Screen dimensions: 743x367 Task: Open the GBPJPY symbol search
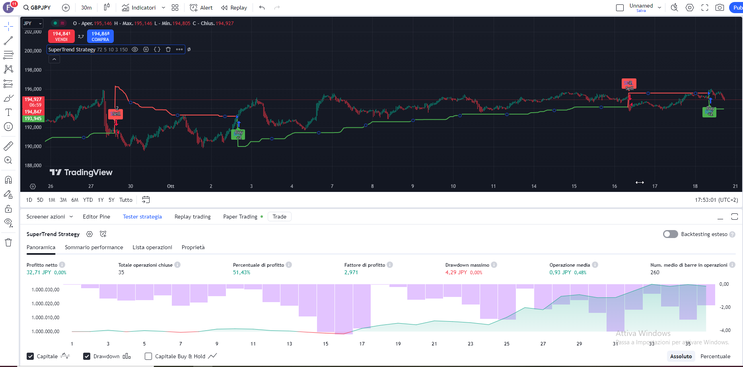tap(37, 8)
